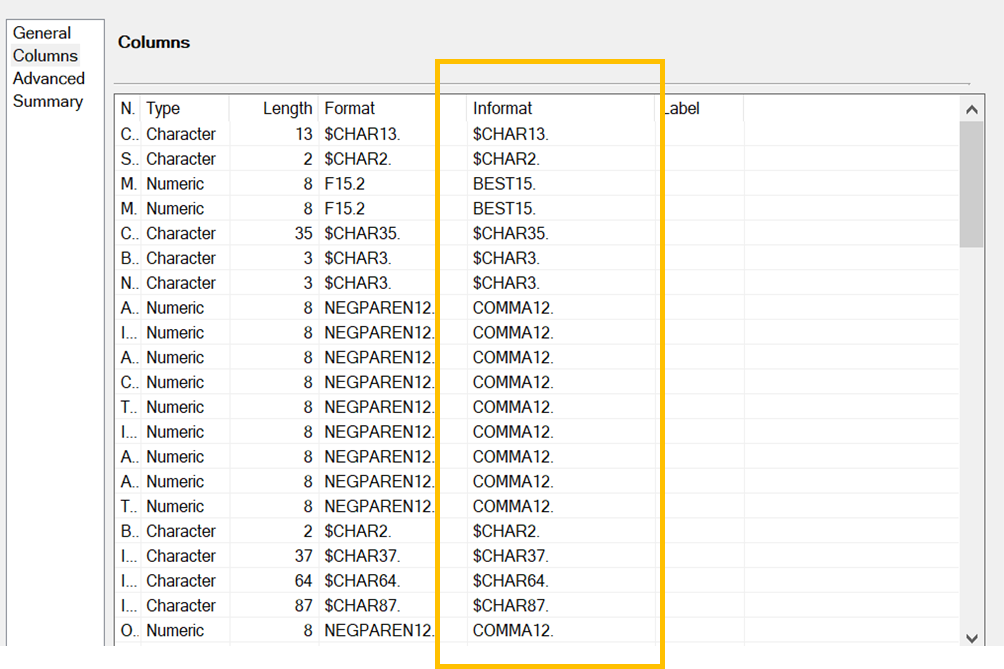1004x669 pixels.
Task: View the Summary page
Action: [x=46, y=101]
